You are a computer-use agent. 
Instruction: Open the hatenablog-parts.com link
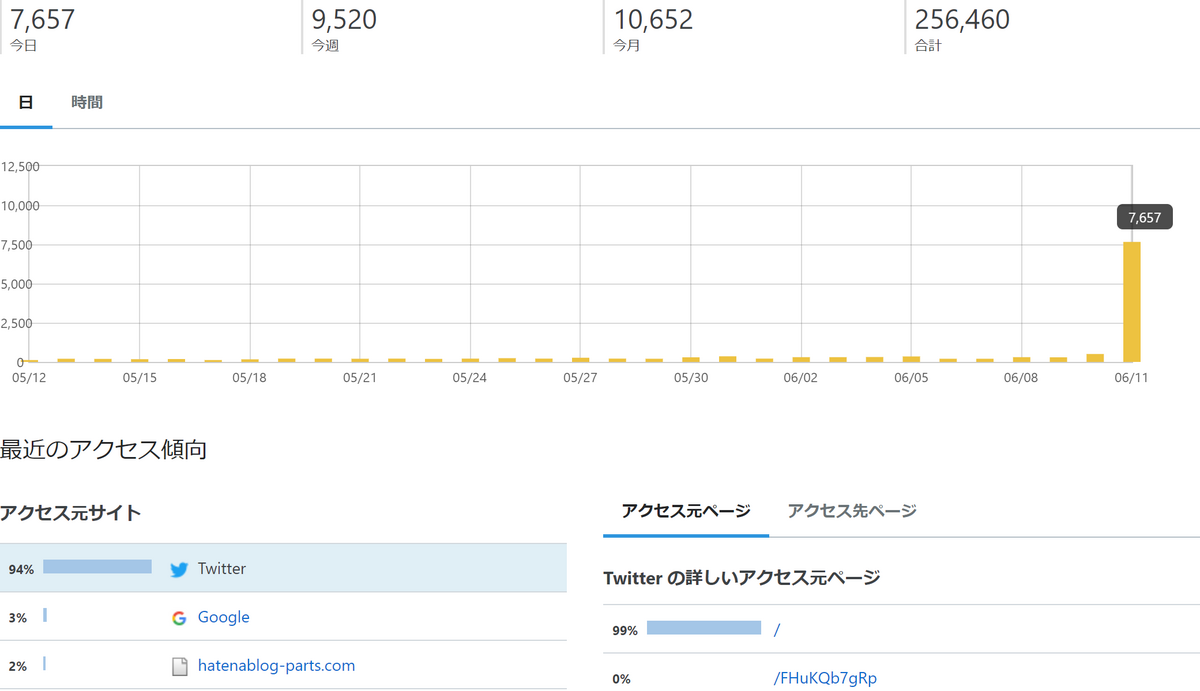(276, 665)
